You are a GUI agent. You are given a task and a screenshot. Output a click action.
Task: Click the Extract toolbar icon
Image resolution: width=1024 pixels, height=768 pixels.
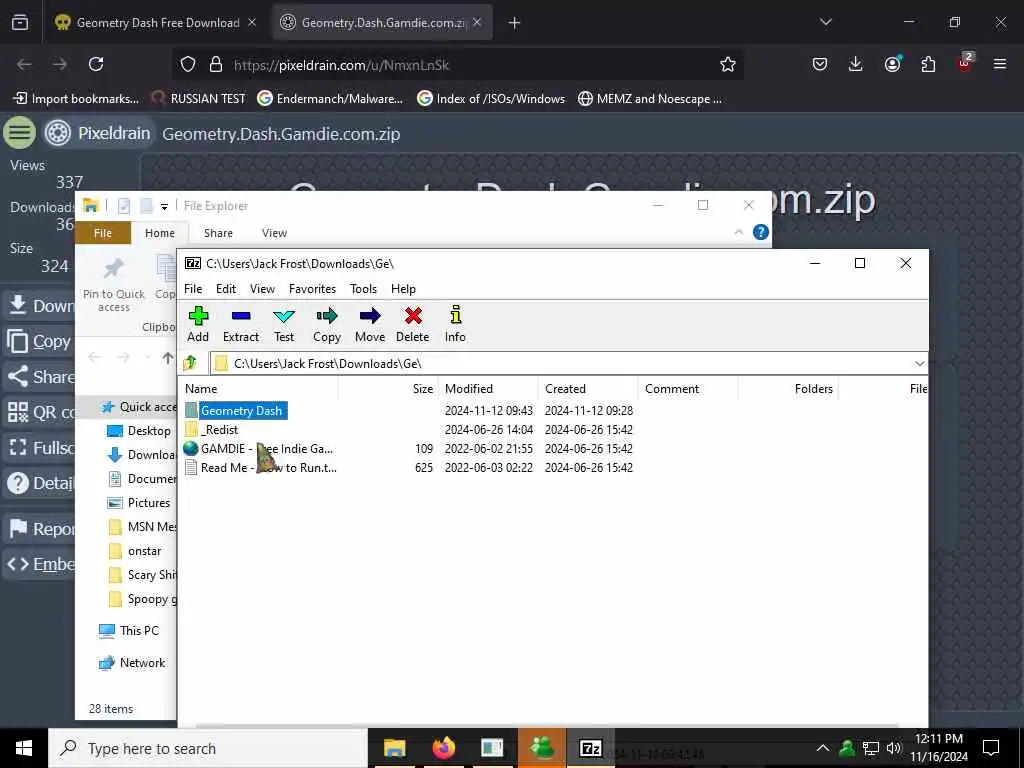tap(241, 324)
